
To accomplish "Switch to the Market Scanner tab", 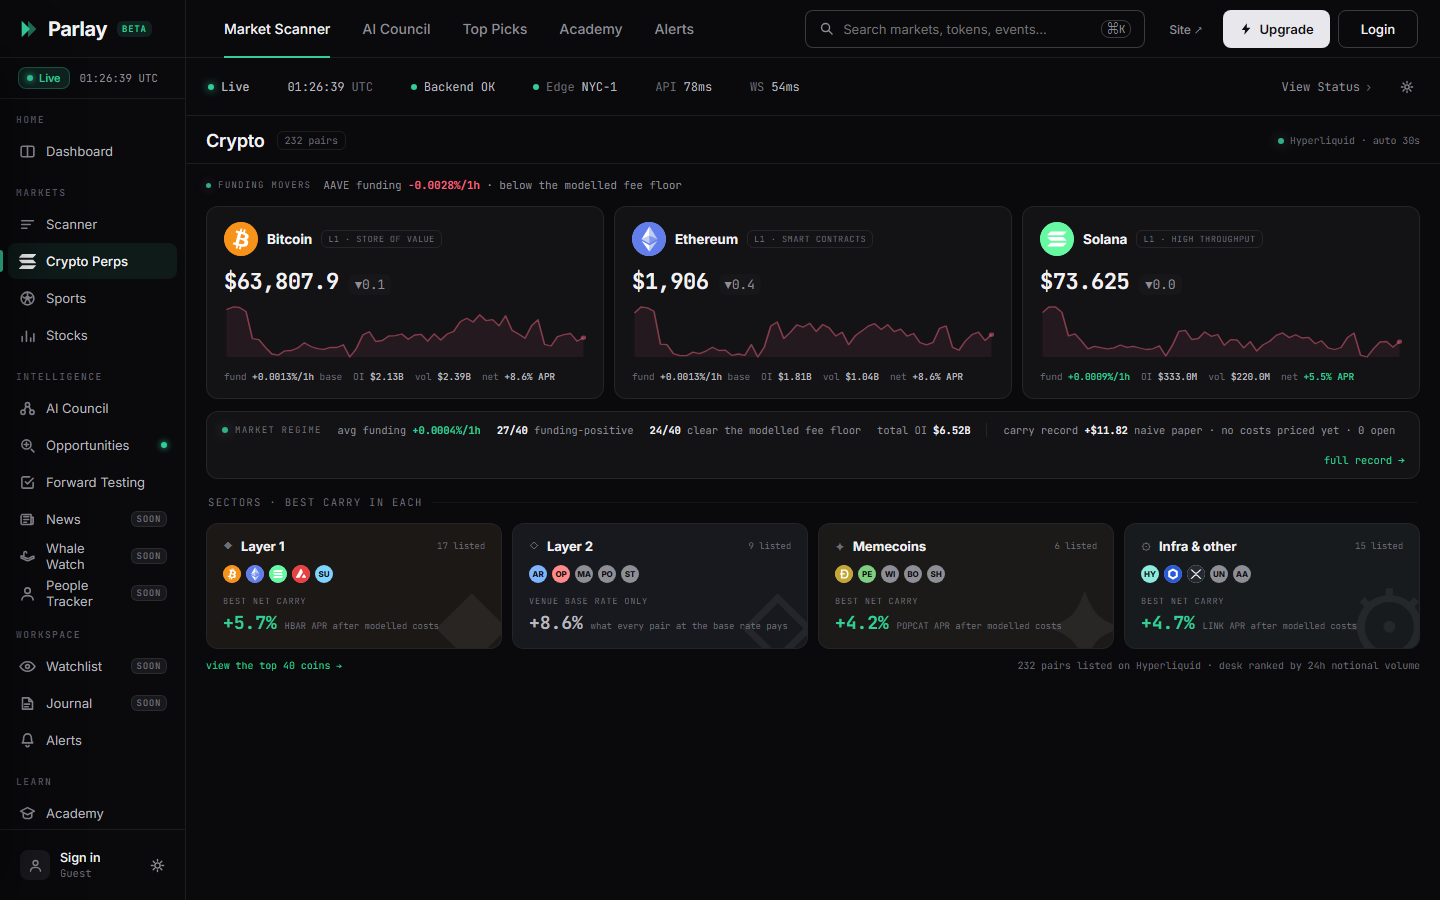I will click(277, 29).
